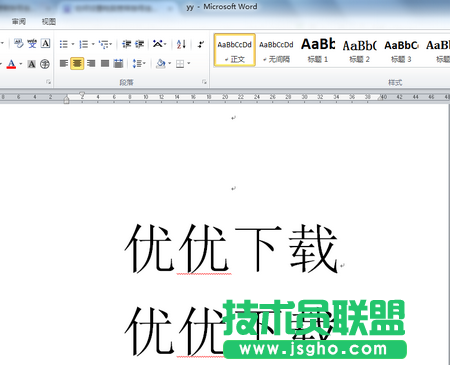This screenshot has height=365, width=450.
Task: Click the 样式 group label
Action: click(395, 82)
